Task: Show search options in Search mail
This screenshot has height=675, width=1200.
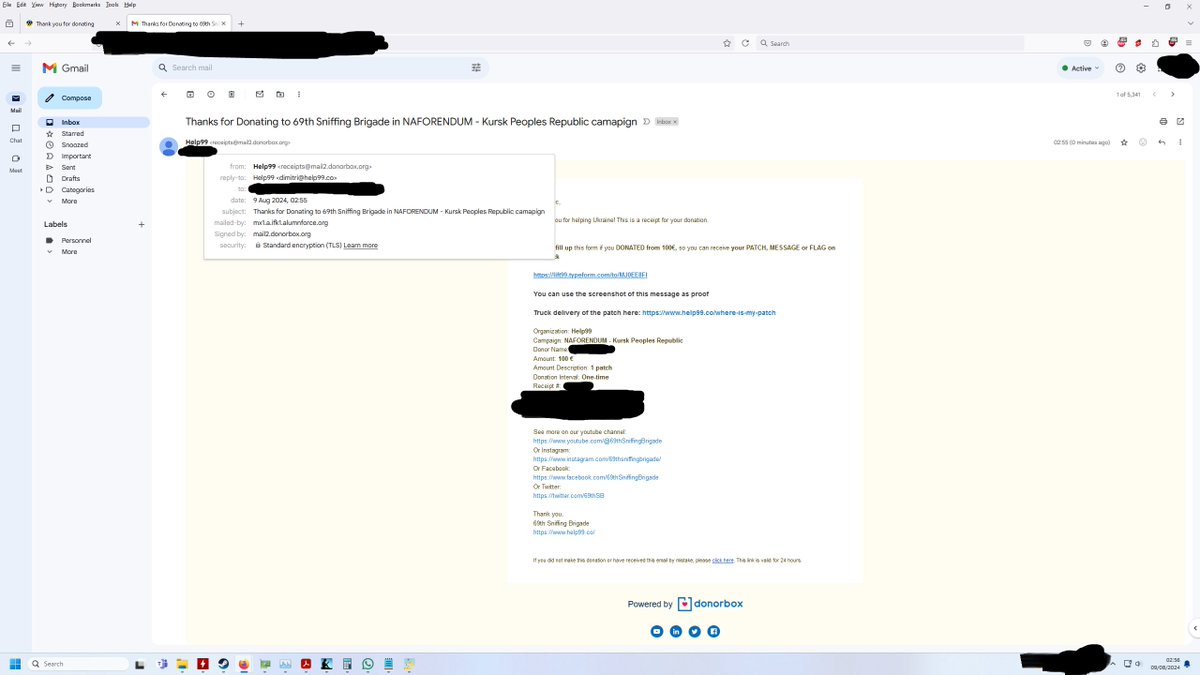Action: point(476,68)
